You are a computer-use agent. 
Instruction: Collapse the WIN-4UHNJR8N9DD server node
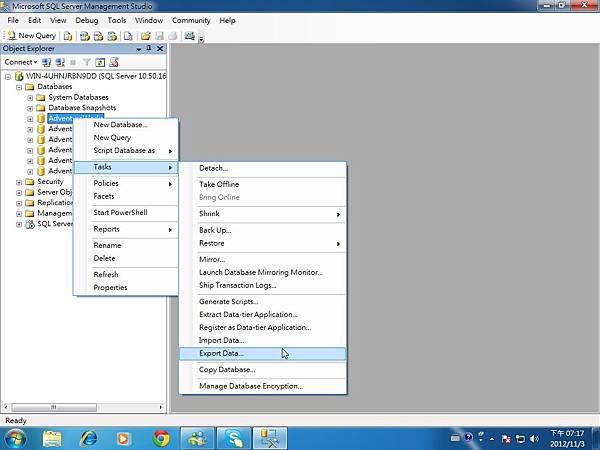8,77
